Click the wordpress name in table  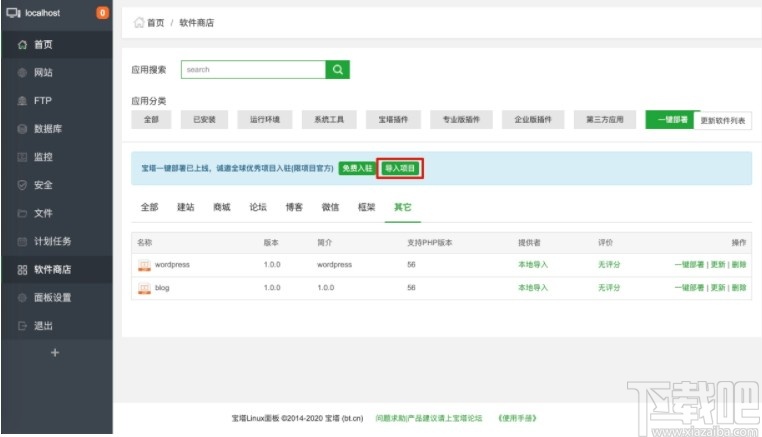[172, 265]
